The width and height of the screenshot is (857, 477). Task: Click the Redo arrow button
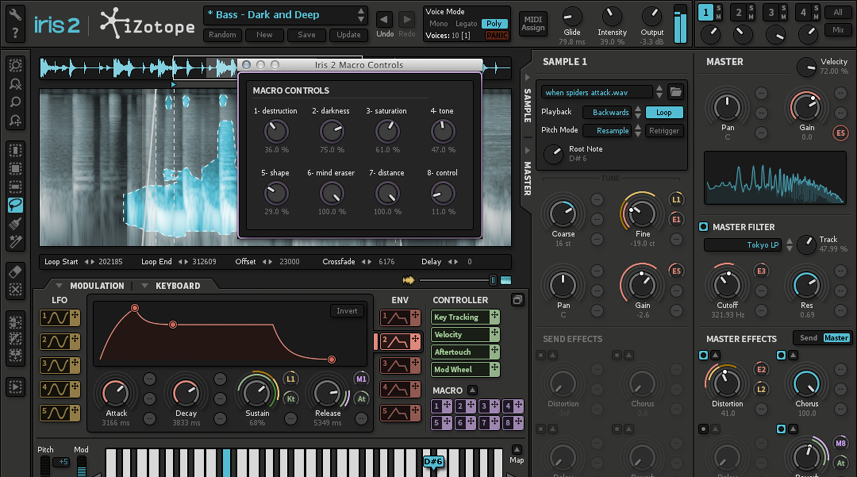coord(407,20)
